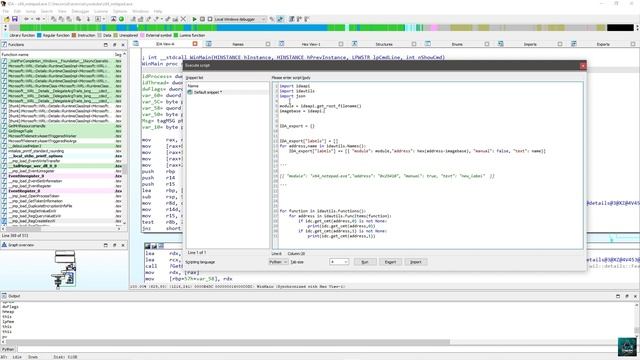Click the Graph overview thumbnail
Image resolution: width=640 pixels, height=360 pixels.
pos(65,270)
